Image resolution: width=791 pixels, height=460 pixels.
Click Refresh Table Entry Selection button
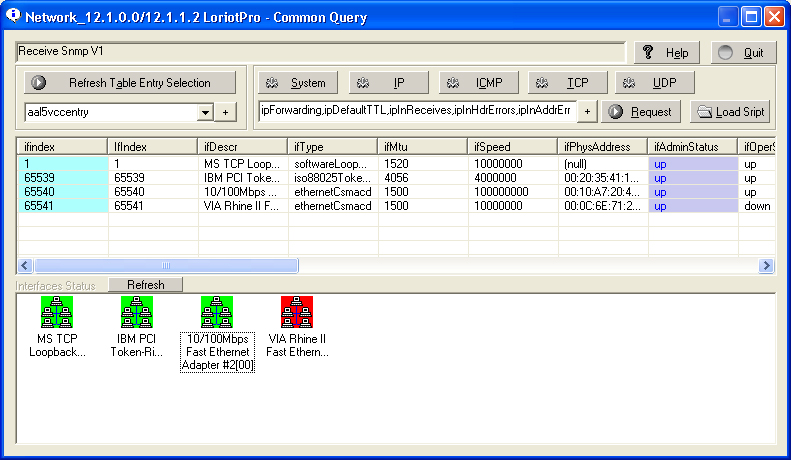click(x=130, y=83)
